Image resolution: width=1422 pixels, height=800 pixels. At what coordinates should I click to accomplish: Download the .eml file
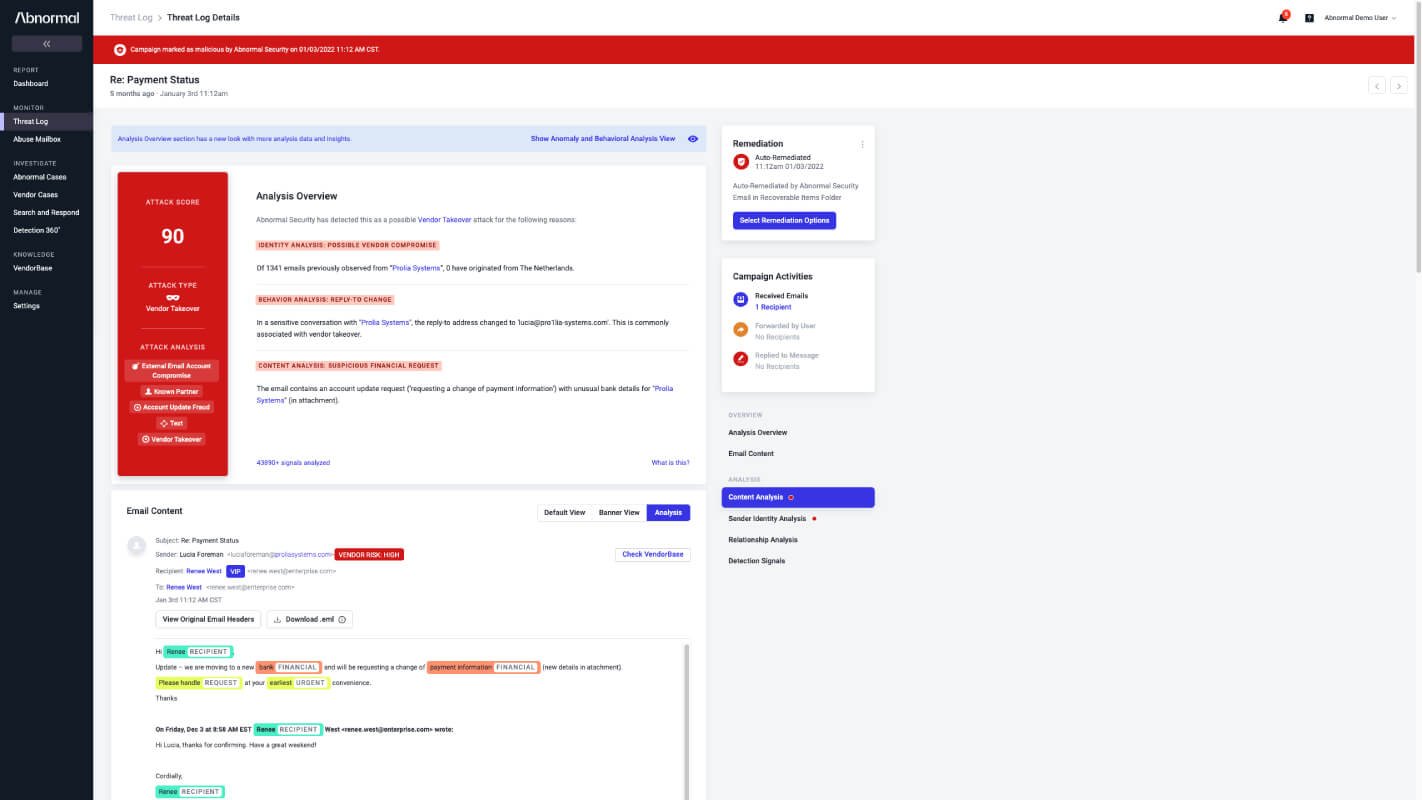(x=308, y=620)
